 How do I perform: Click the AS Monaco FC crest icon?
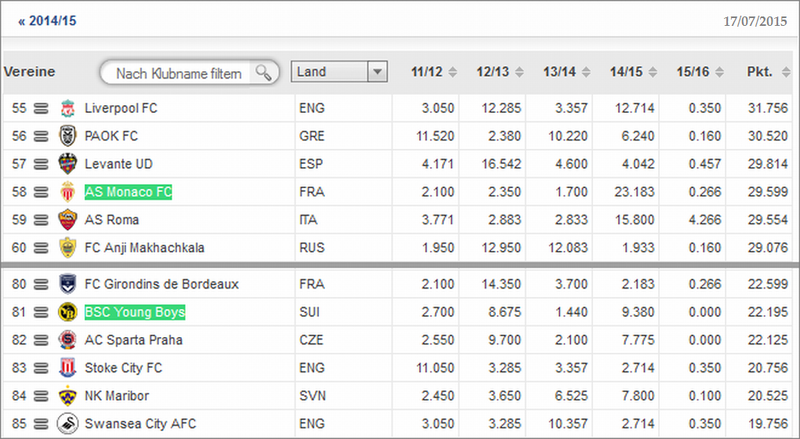pyautogui.click(x=67, y=192)
